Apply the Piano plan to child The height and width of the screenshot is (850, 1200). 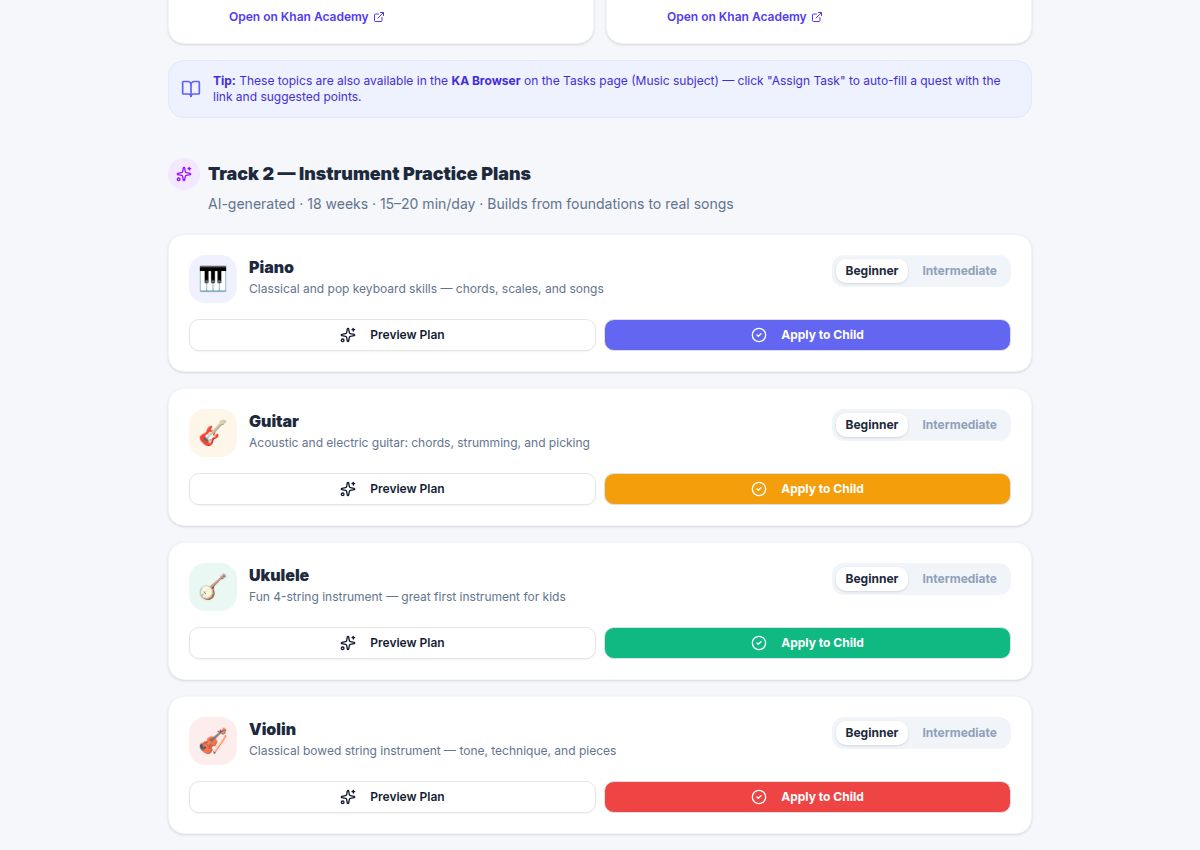(x=807, y=335)
